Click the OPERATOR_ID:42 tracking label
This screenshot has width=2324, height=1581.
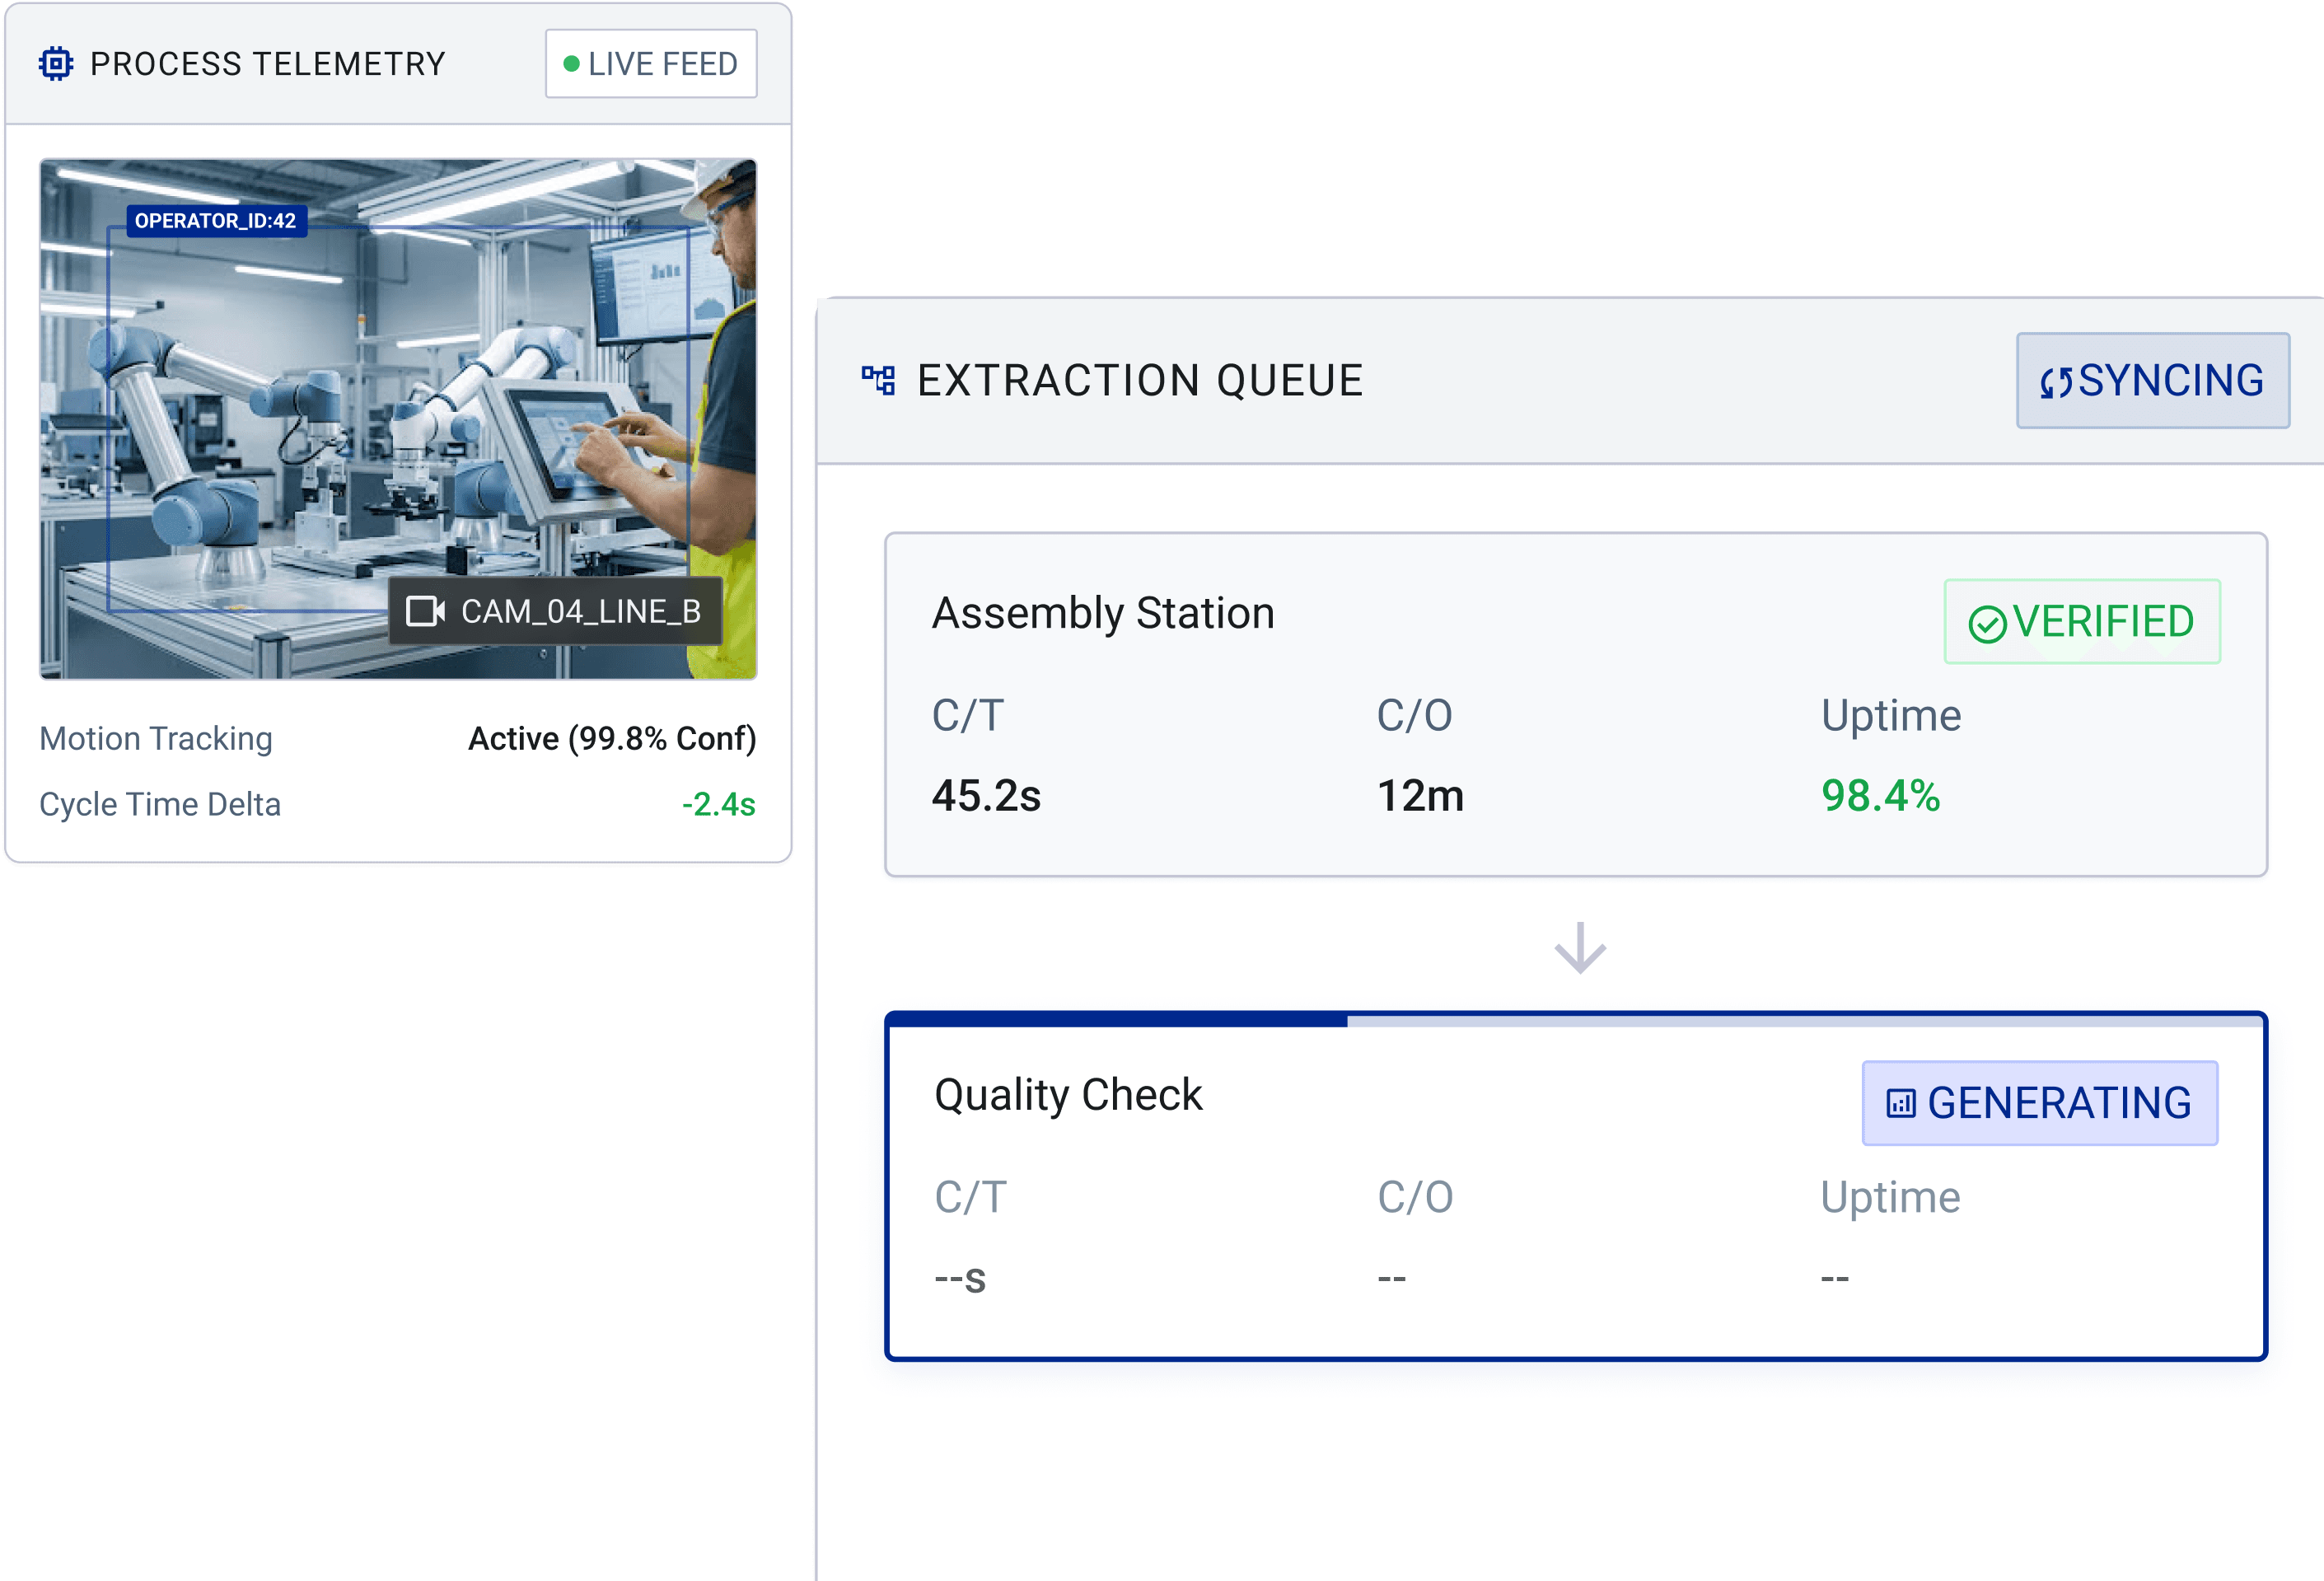[216, 221]
